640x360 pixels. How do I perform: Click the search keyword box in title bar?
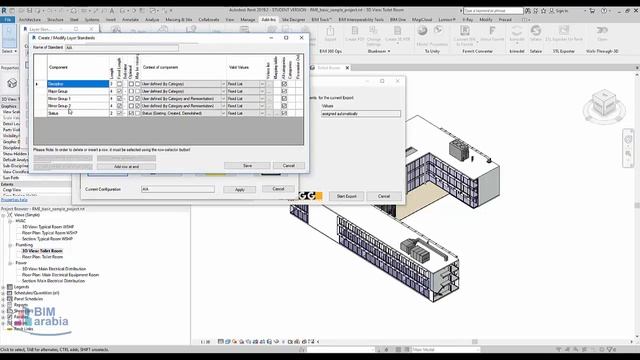[x=493, y=11]
